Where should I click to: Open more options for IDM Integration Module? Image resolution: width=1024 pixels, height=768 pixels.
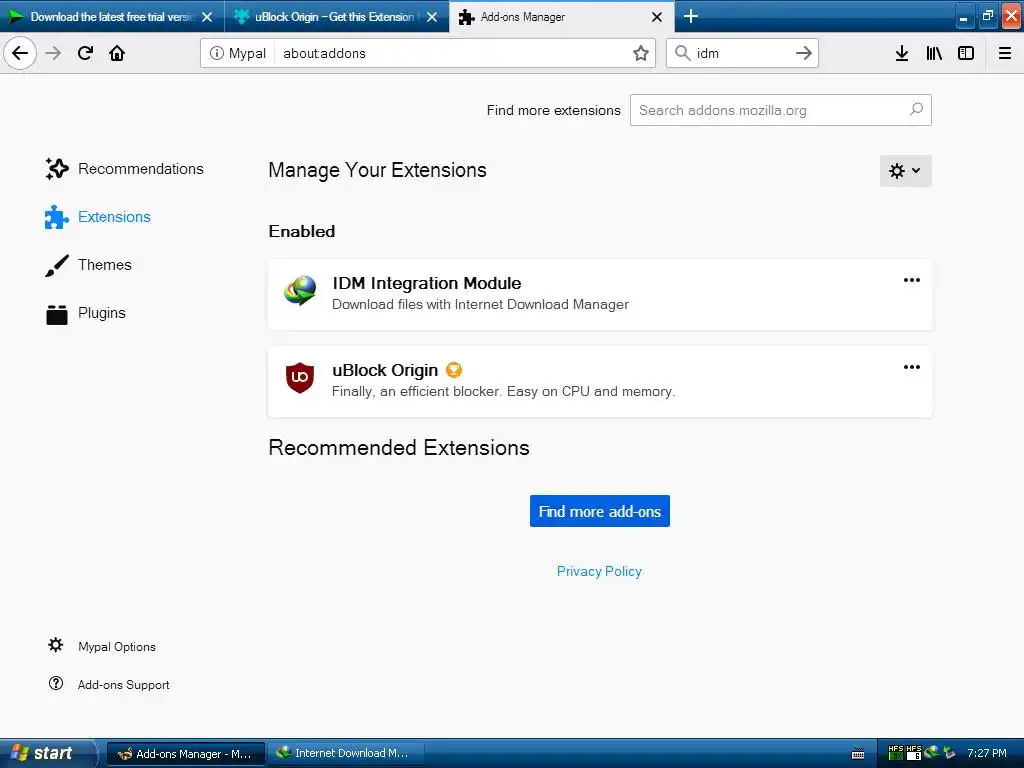[x=912, y=280]
